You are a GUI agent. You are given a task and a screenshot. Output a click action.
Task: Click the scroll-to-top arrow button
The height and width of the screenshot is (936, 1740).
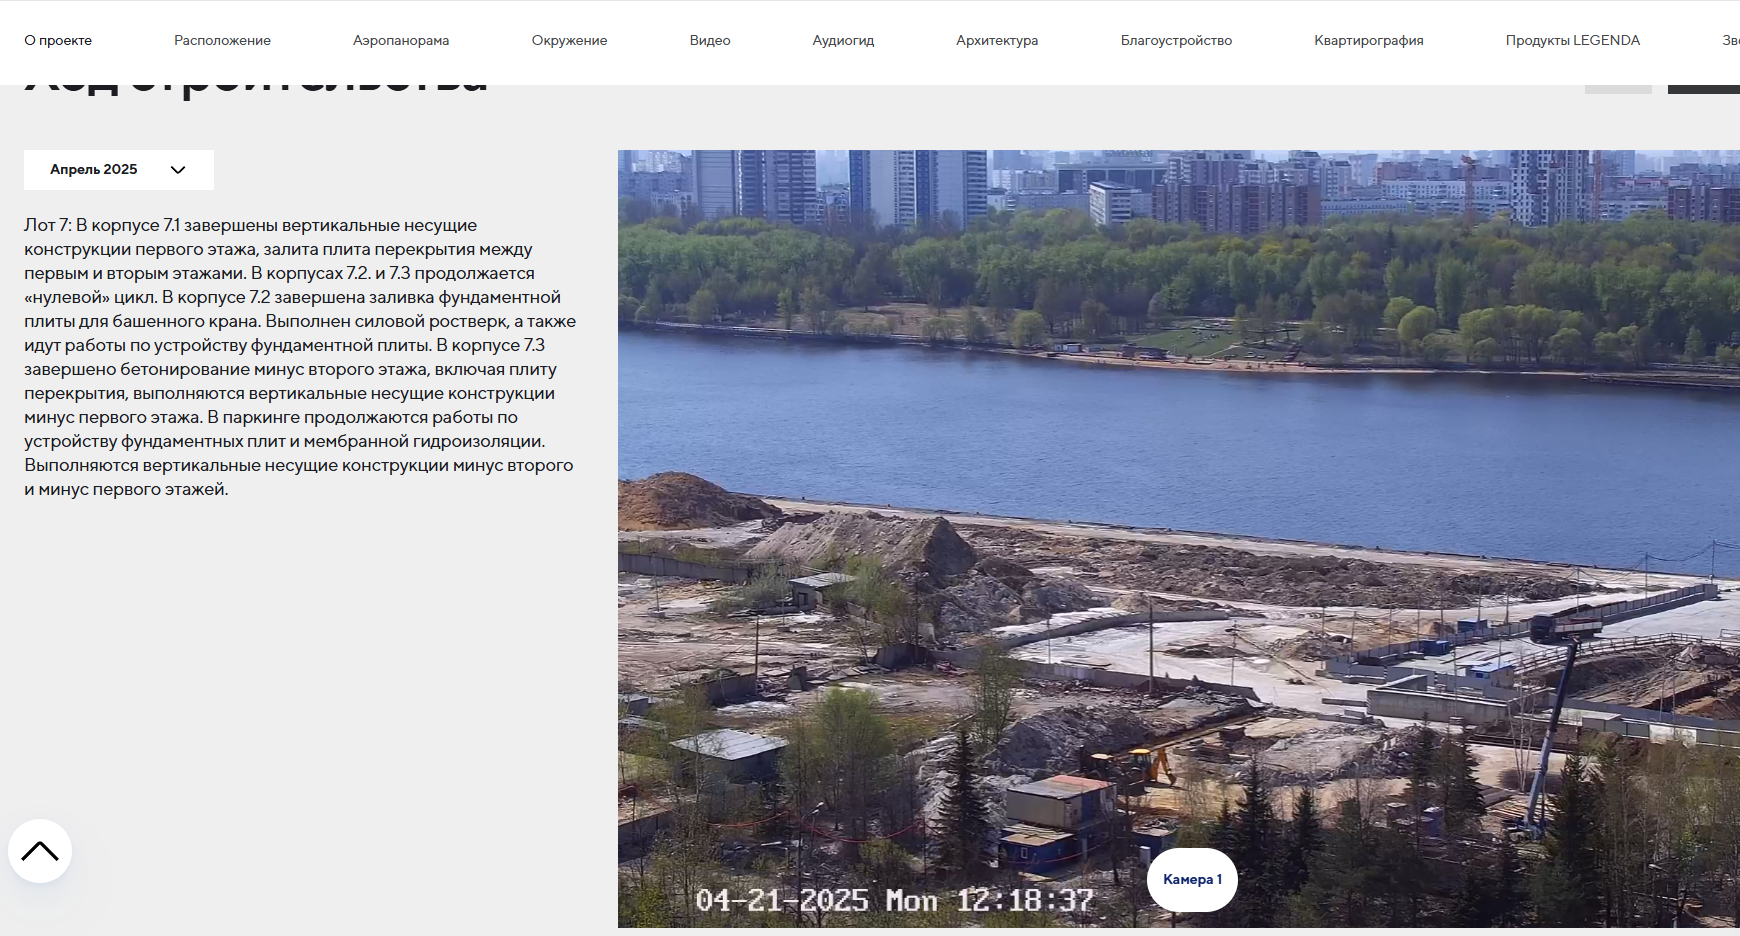click(40, 851)
